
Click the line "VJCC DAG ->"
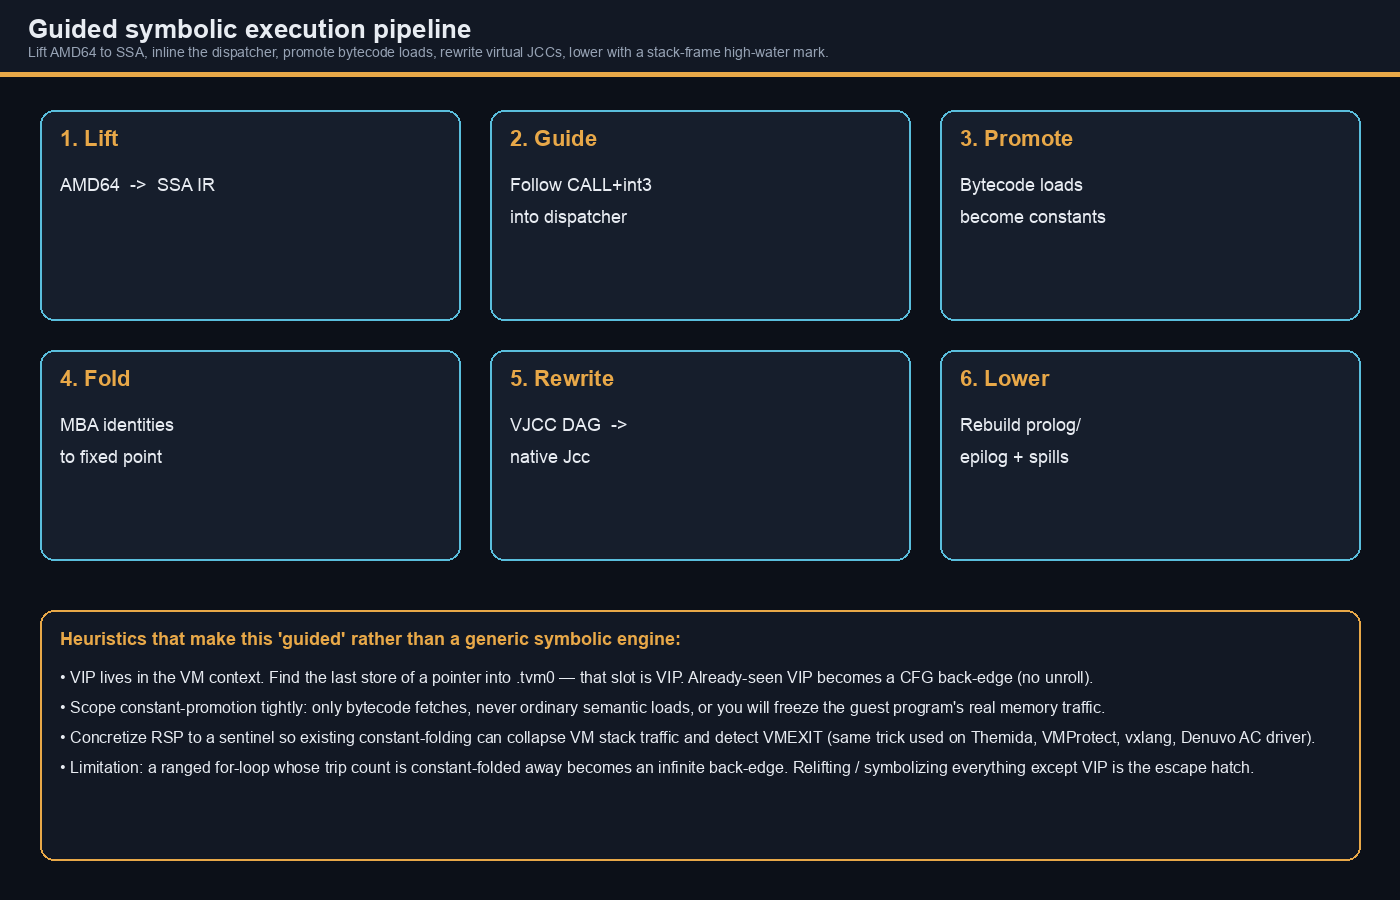tap(569, 425)
